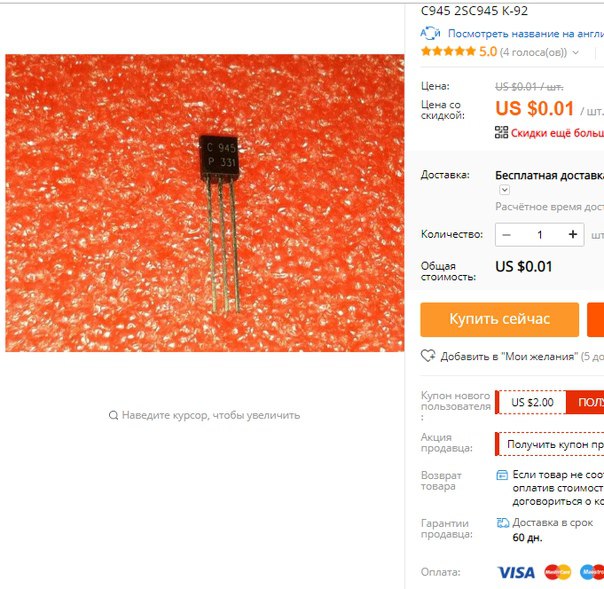Expand the rating votes dropdown arrow

(x=575, y=52)
